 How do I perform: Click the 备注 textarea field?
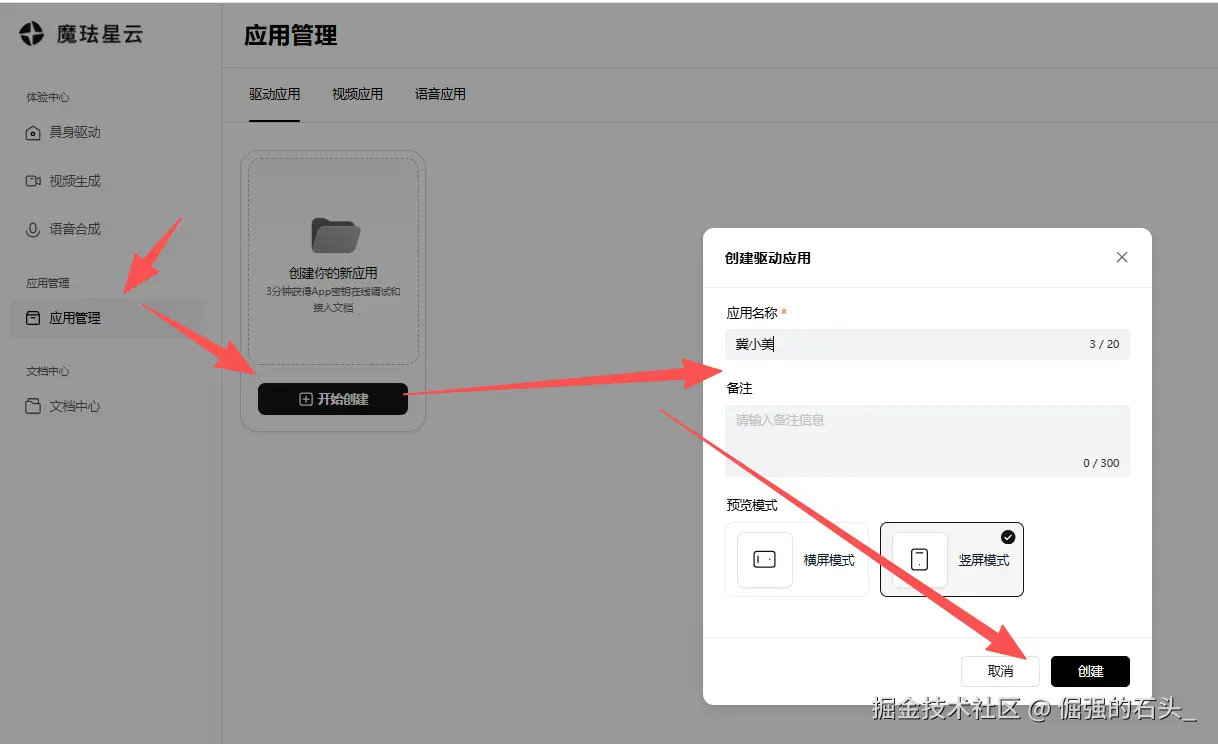point(927,441)
